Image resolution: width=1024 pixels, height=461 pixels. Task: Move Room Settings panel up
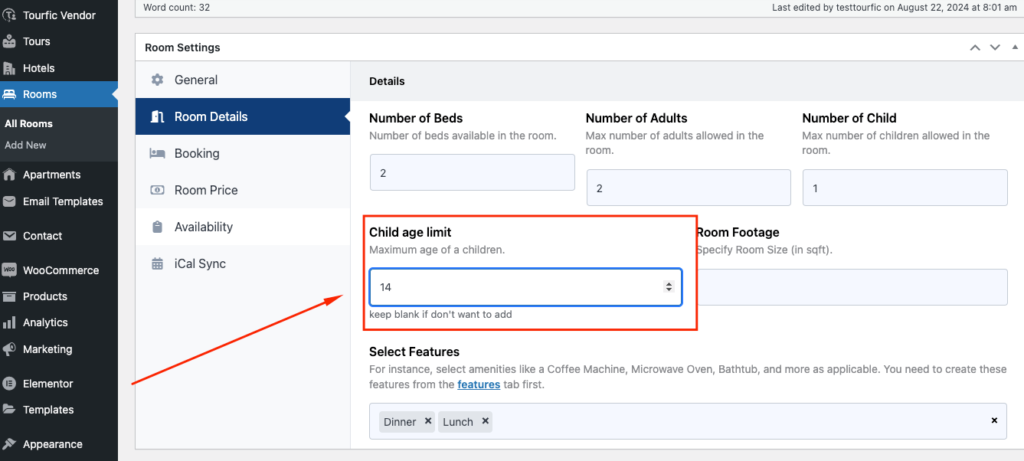(x=975, y=48)
